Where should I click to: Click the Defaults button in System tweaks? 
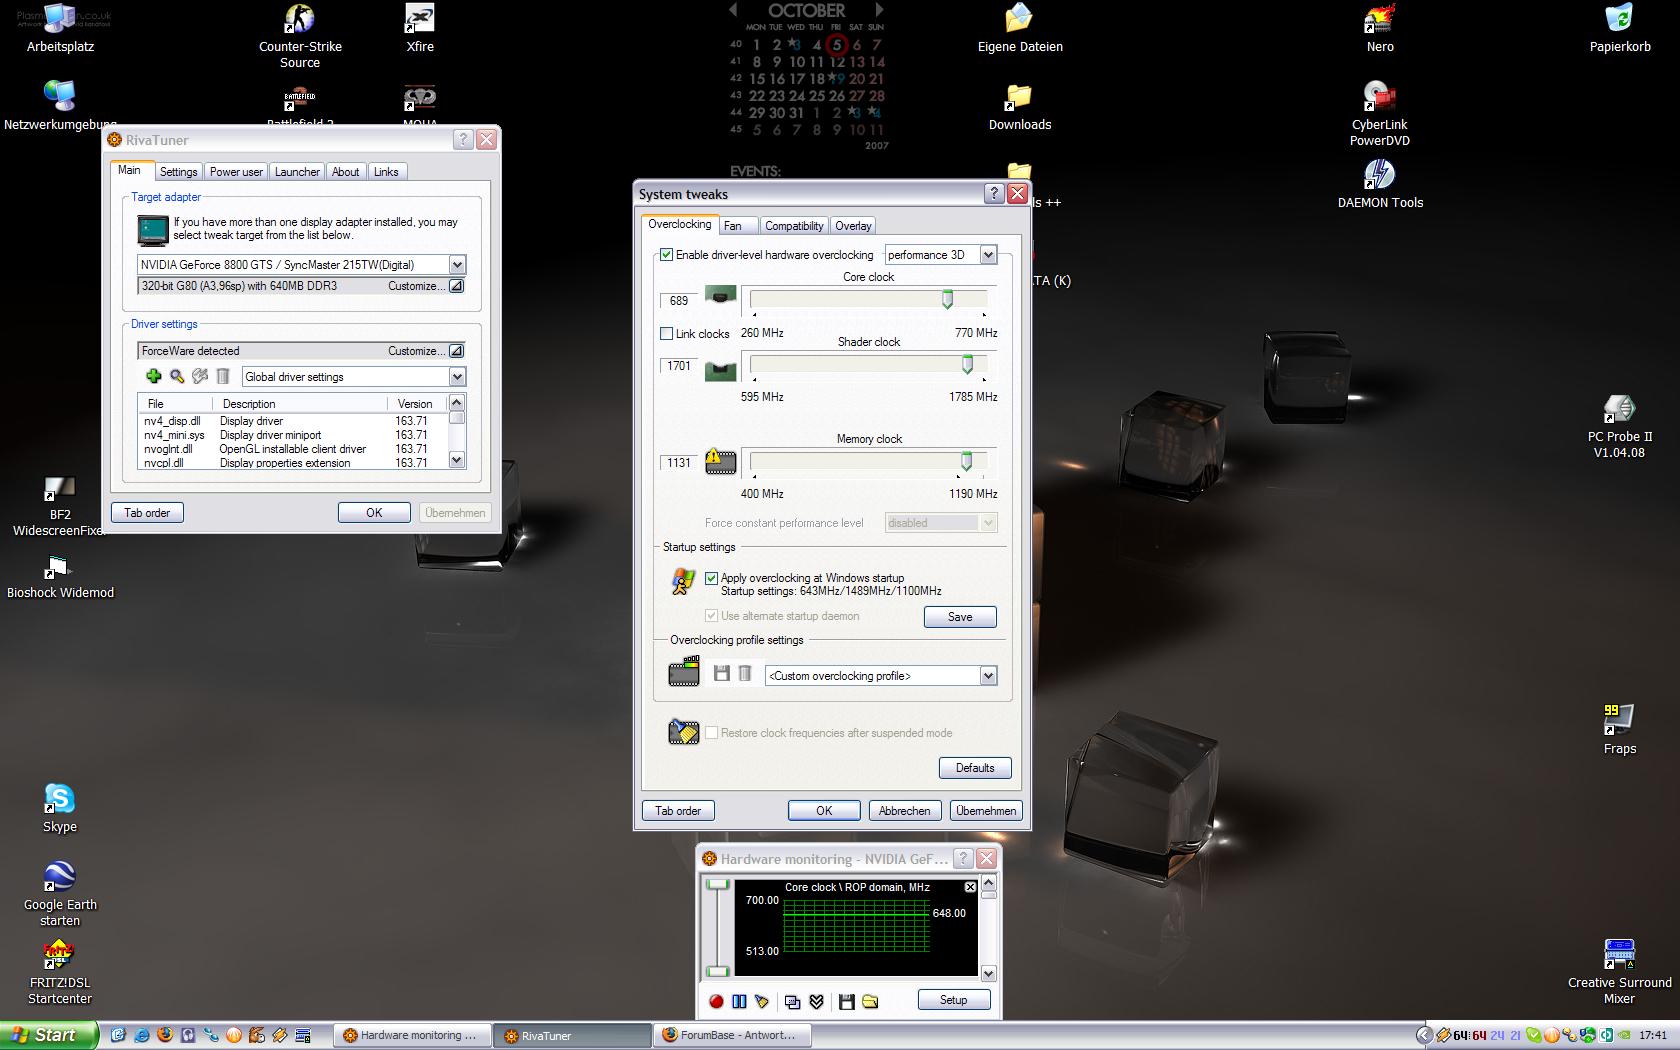click(x=975, y=768)
